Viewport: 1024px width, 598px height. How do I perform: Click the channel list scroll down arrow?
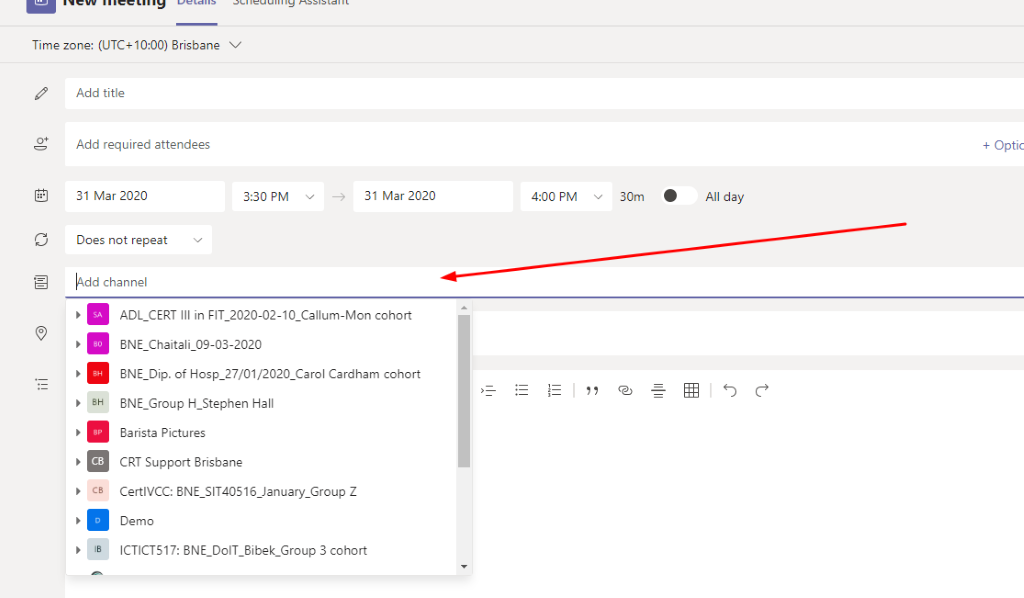tap(464, 567)
